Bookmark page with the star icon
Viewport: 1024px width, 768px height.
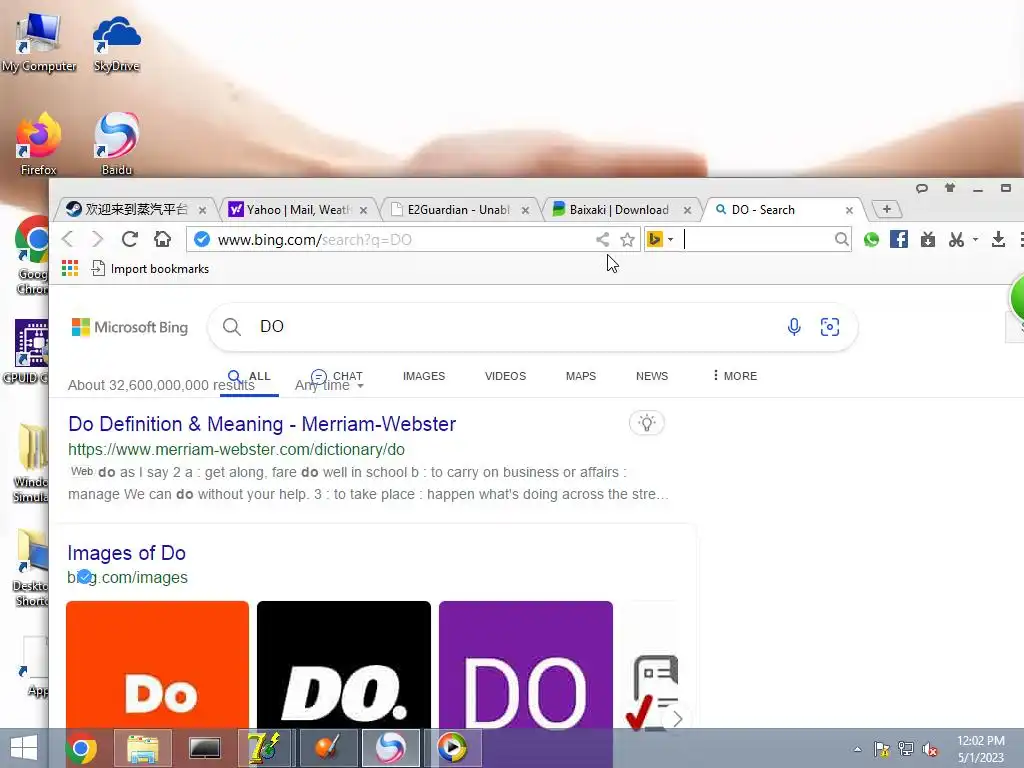pos(628,240)
